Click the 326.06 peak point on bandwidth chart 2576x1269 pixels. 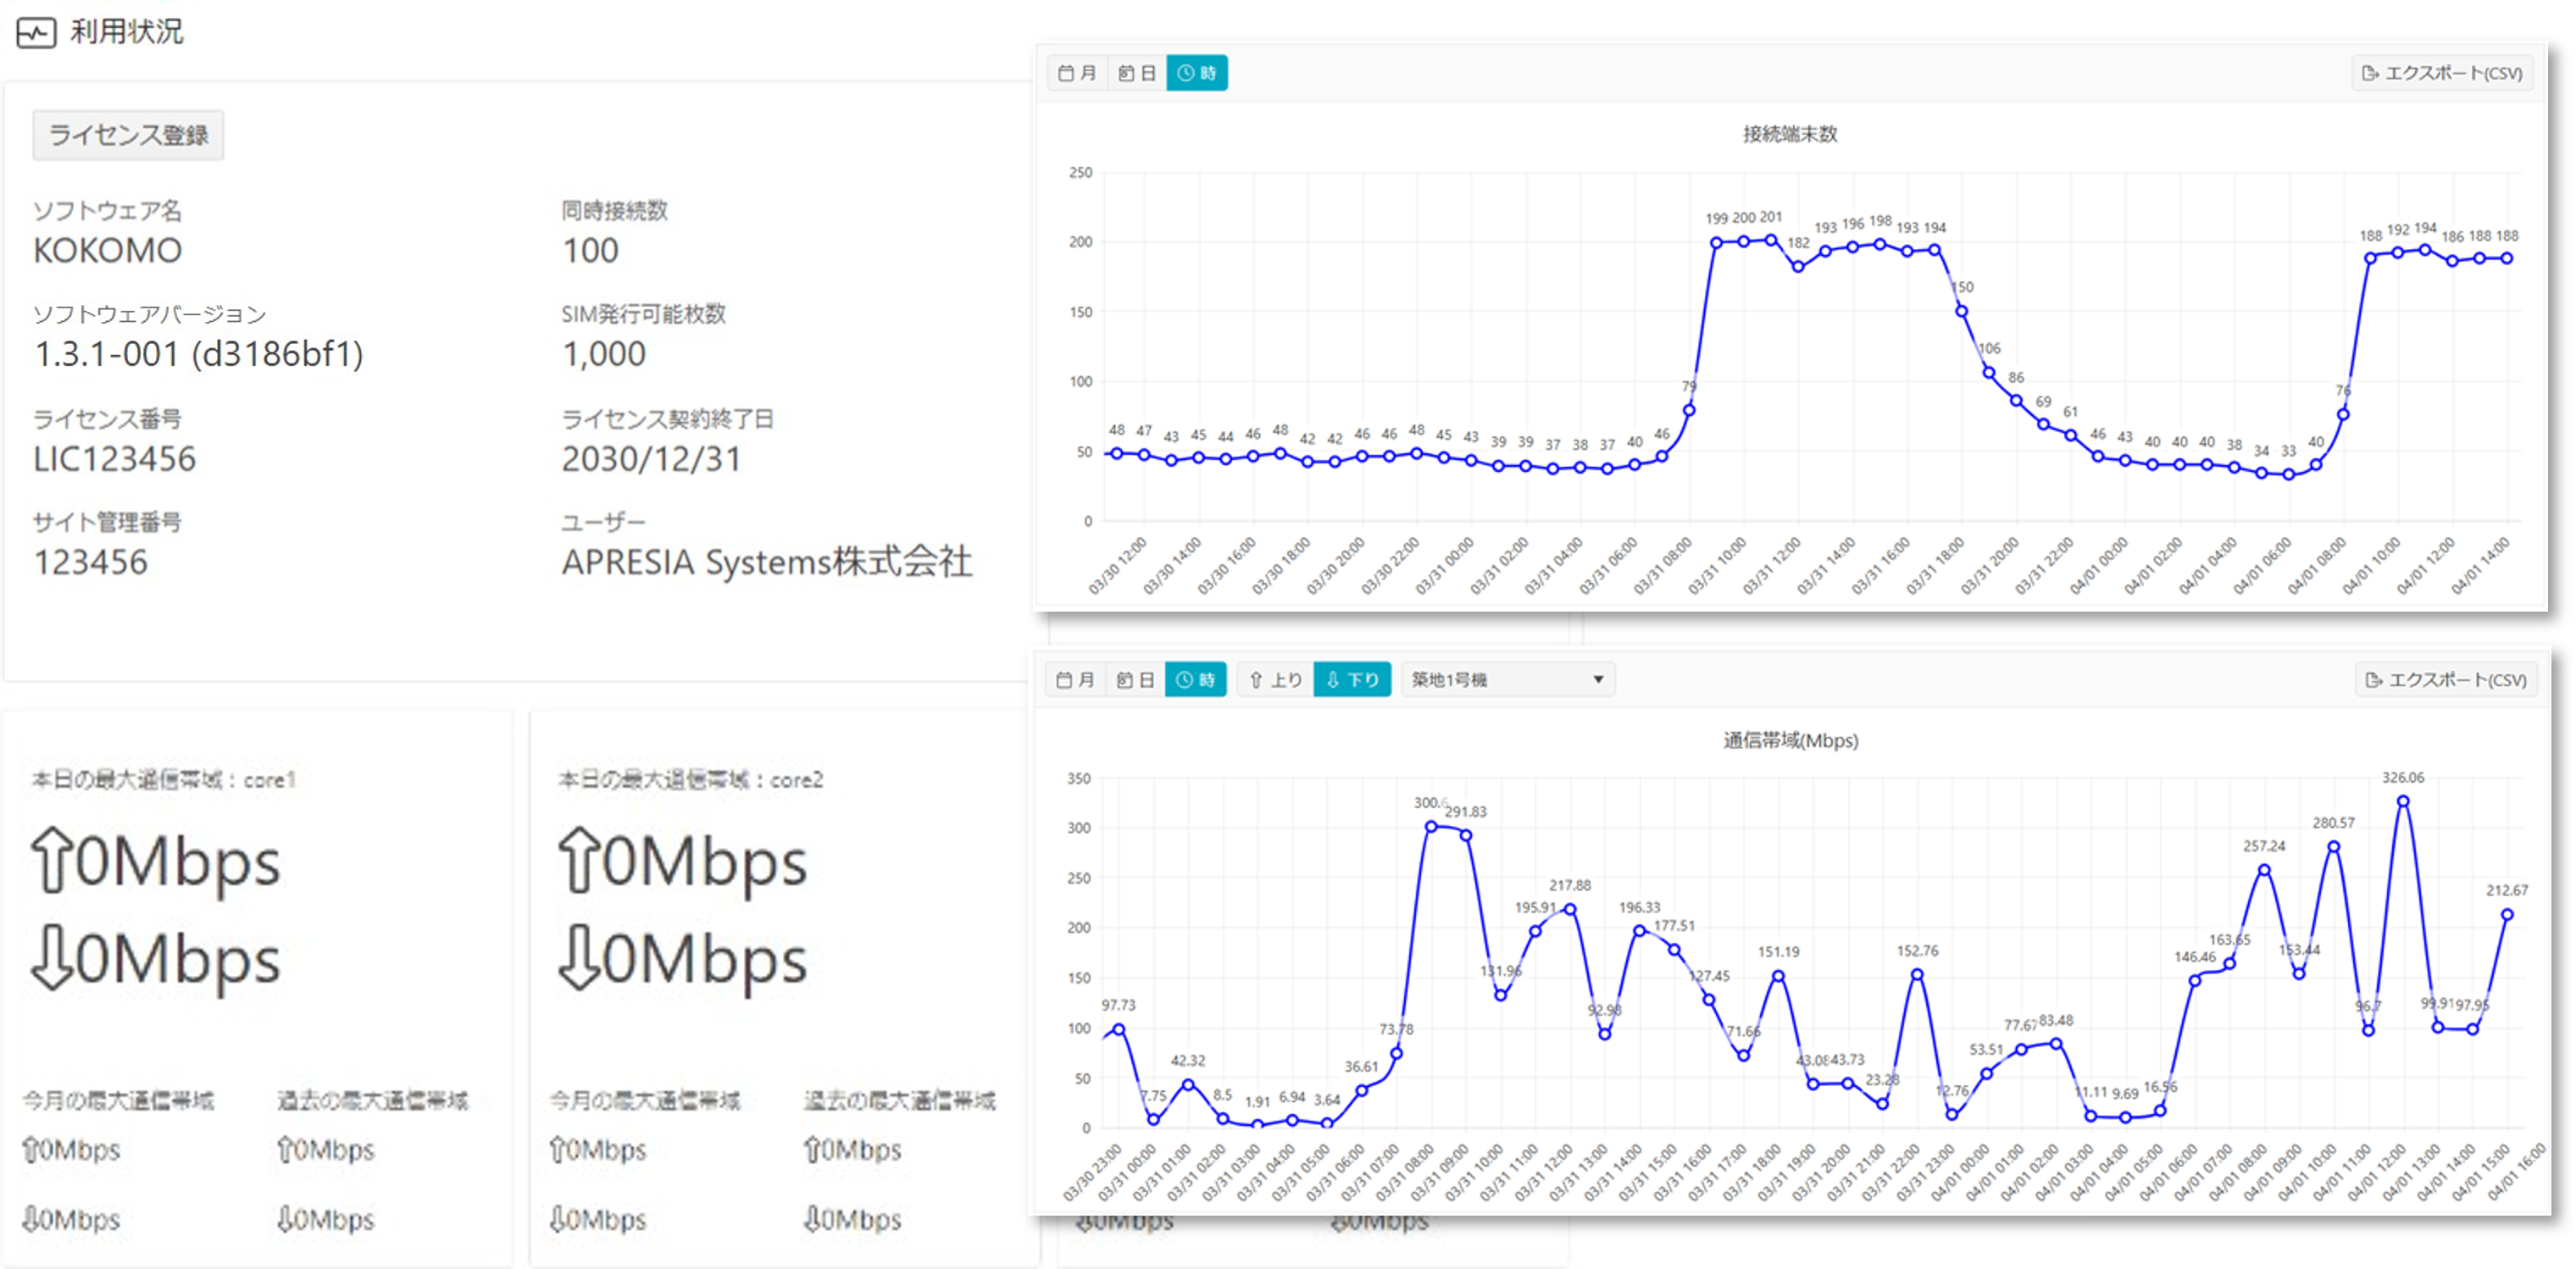[x=2402, y=800]
